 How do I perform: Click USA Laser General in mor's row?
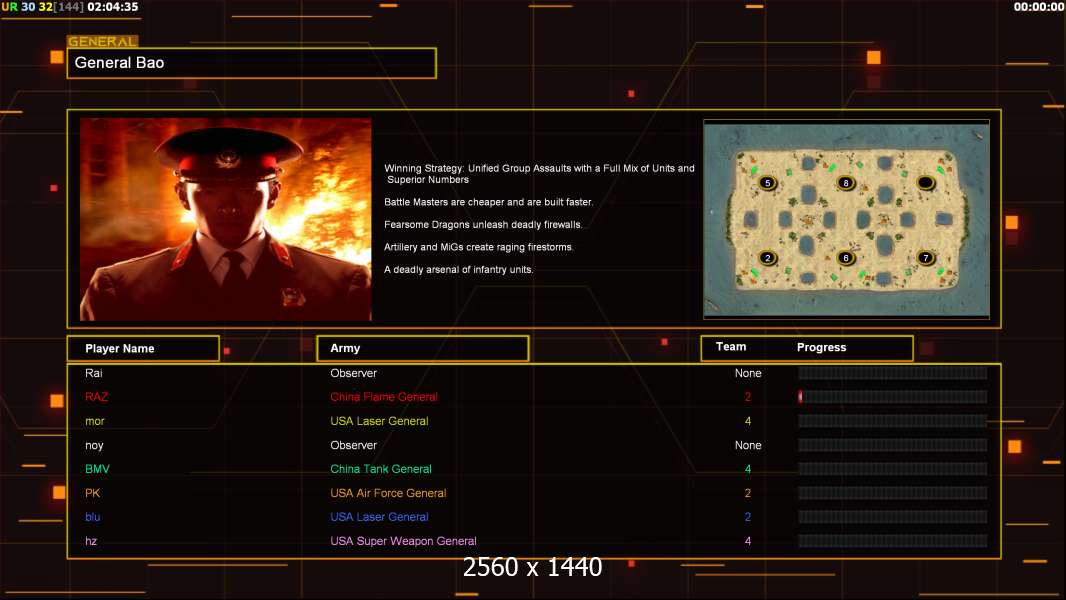[x=379, y=421]
